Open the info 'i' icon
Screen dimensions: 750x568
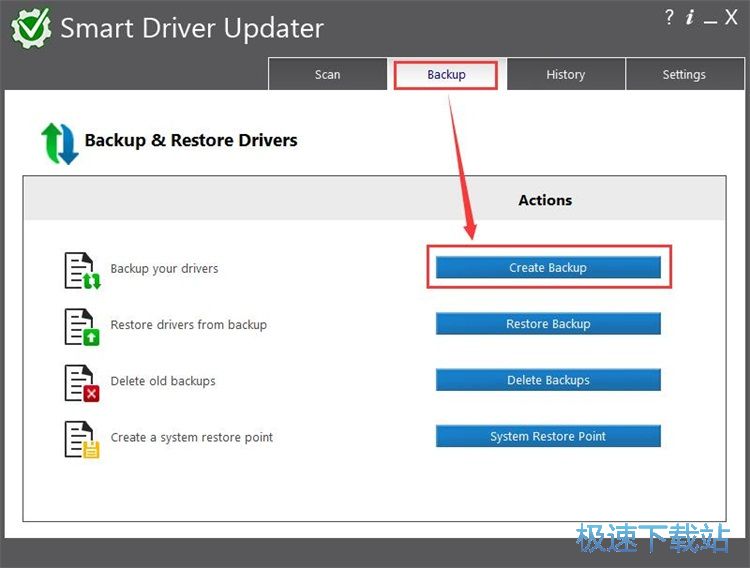(690, 18)
